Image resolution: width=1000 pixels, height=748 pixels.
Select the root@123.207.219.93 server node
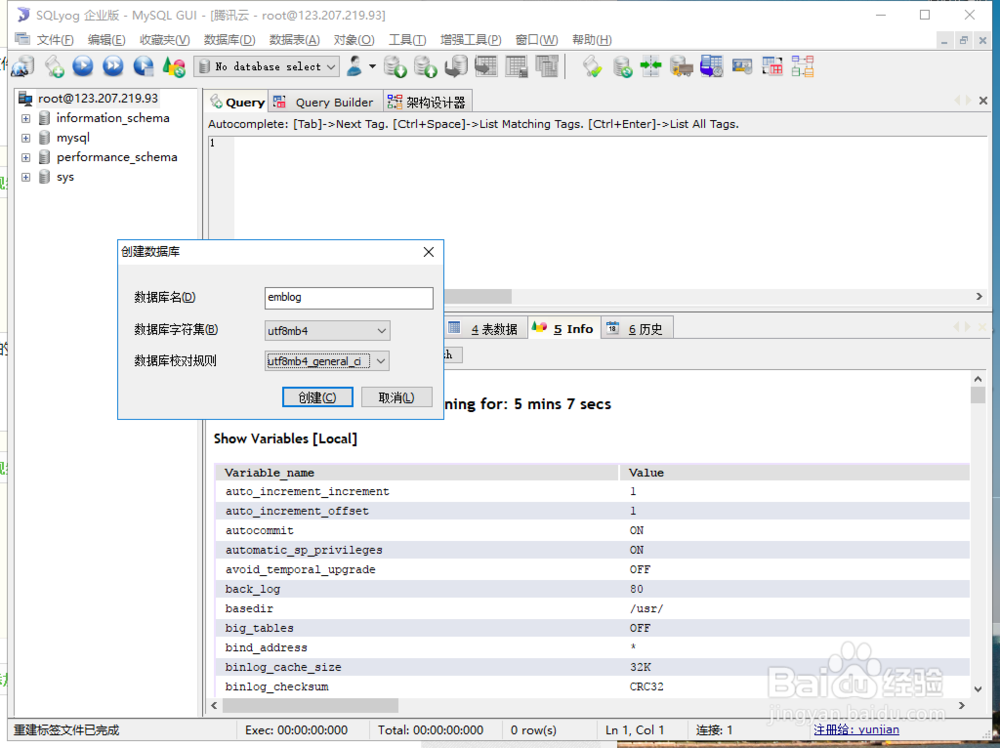click(x=98, y=98)
